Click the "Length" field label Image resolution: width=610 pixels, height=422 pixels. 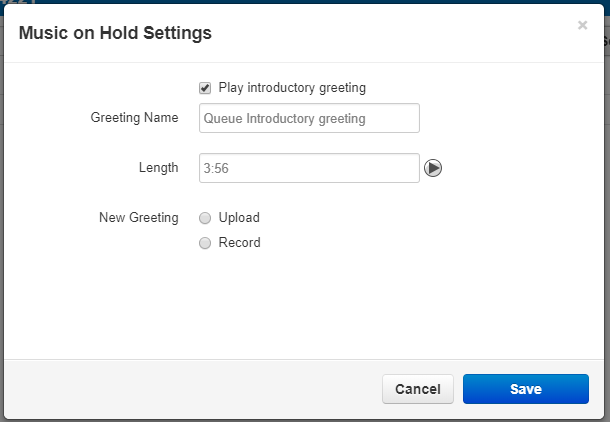tap(158, 168)
